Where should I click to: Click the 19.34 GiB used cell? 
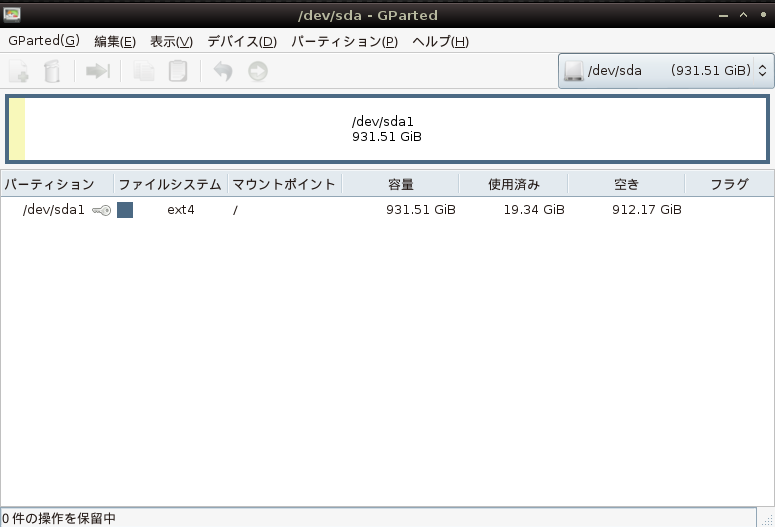click(534, 210)
